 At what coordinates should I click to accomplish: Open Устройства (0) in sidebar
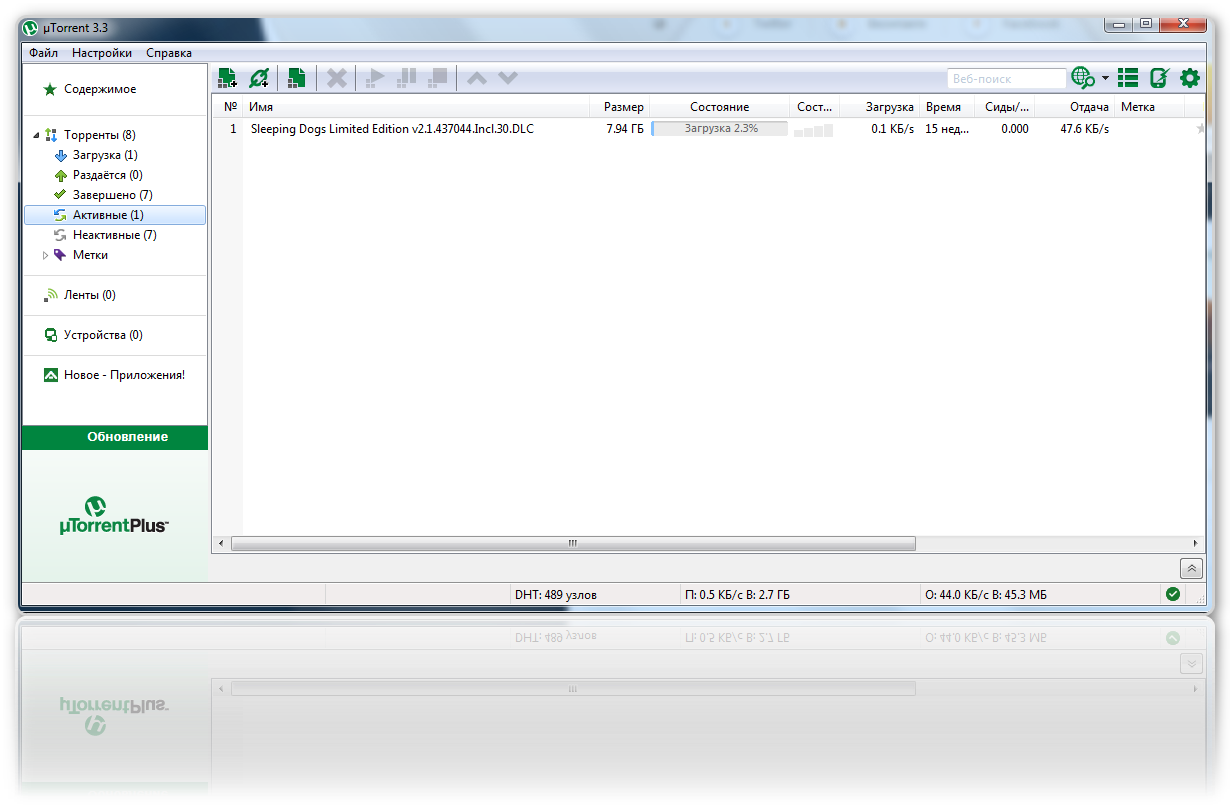(103, 335)
